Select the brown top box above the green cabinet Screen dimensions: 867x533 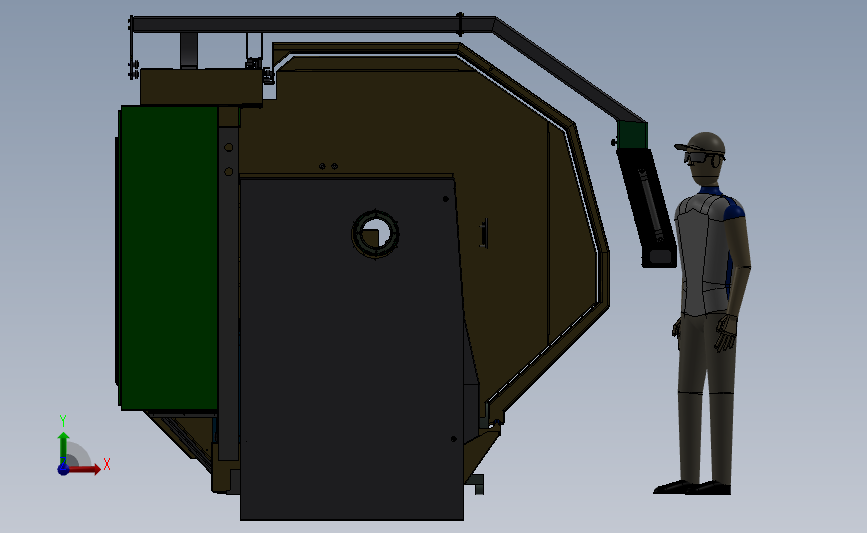(x=201, y=87)
